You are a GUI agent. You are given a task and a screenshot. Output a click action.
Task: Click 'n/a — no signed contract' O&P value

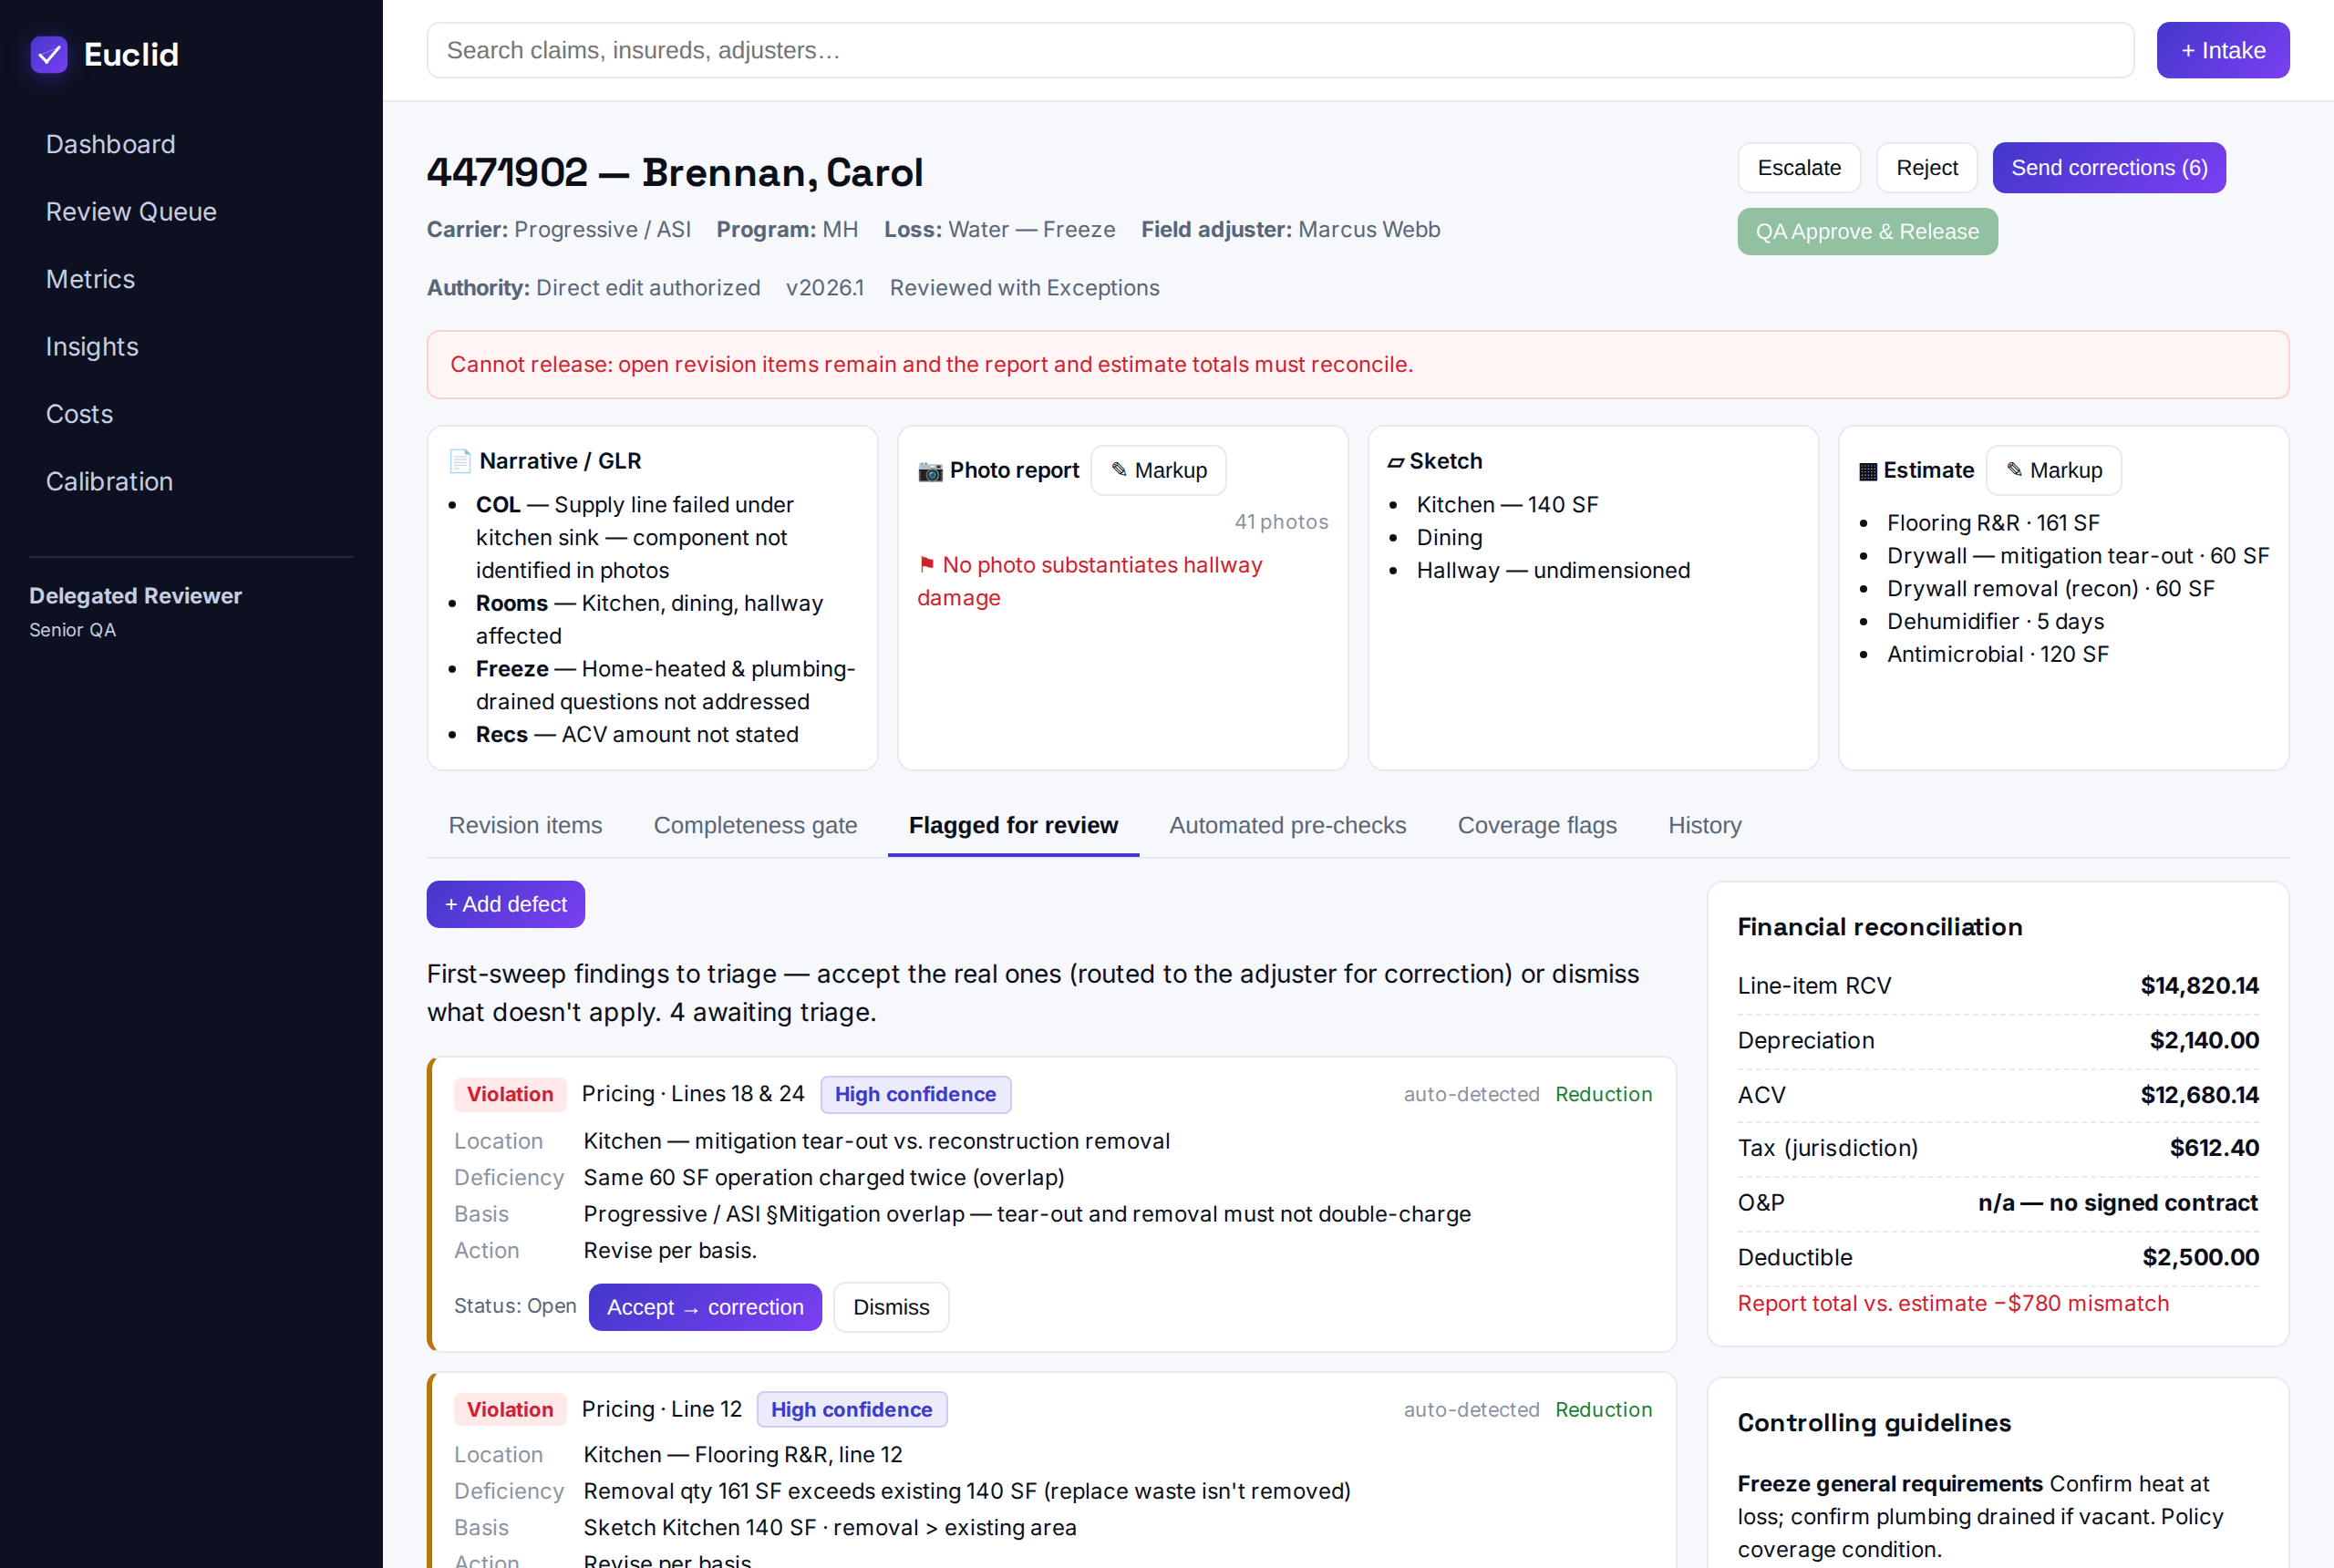pyautogui.click(x=2118, y=1203)
